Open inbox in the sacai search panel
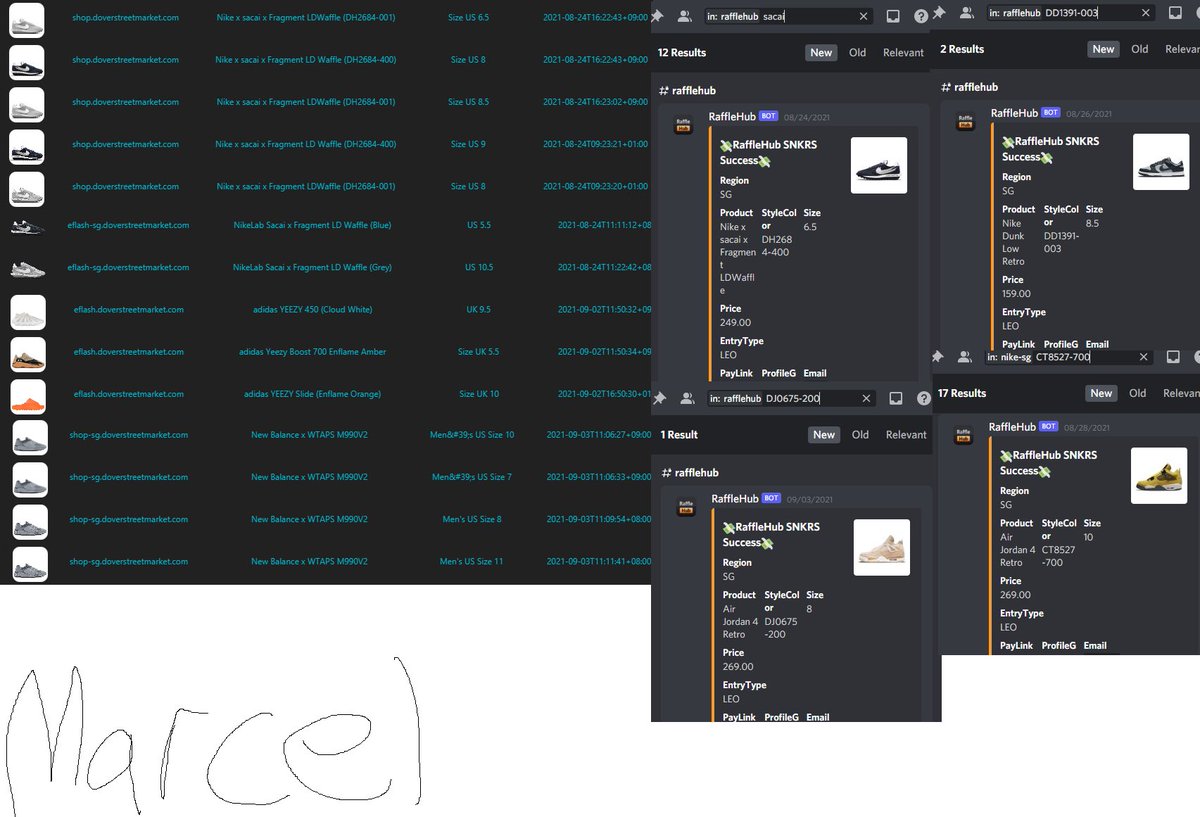This screenshot has width=1200, height=817. click(894, 16)
